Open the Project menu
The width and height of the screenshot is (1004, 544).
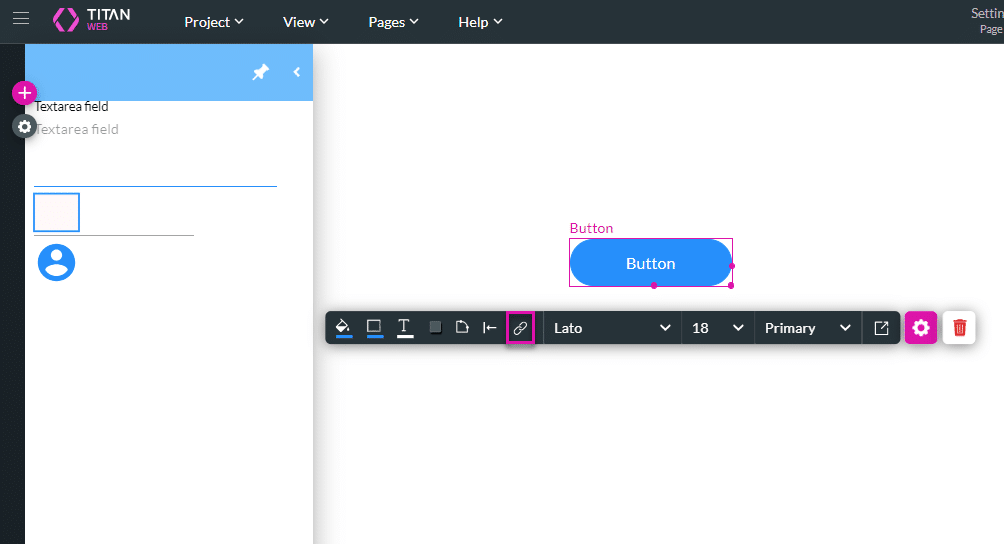[213, 22]
